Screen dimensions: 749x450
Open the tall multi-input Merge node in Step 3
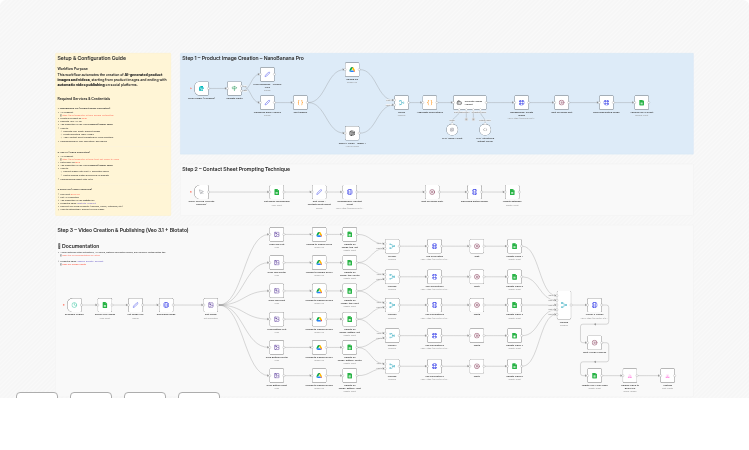pos(564,304)
